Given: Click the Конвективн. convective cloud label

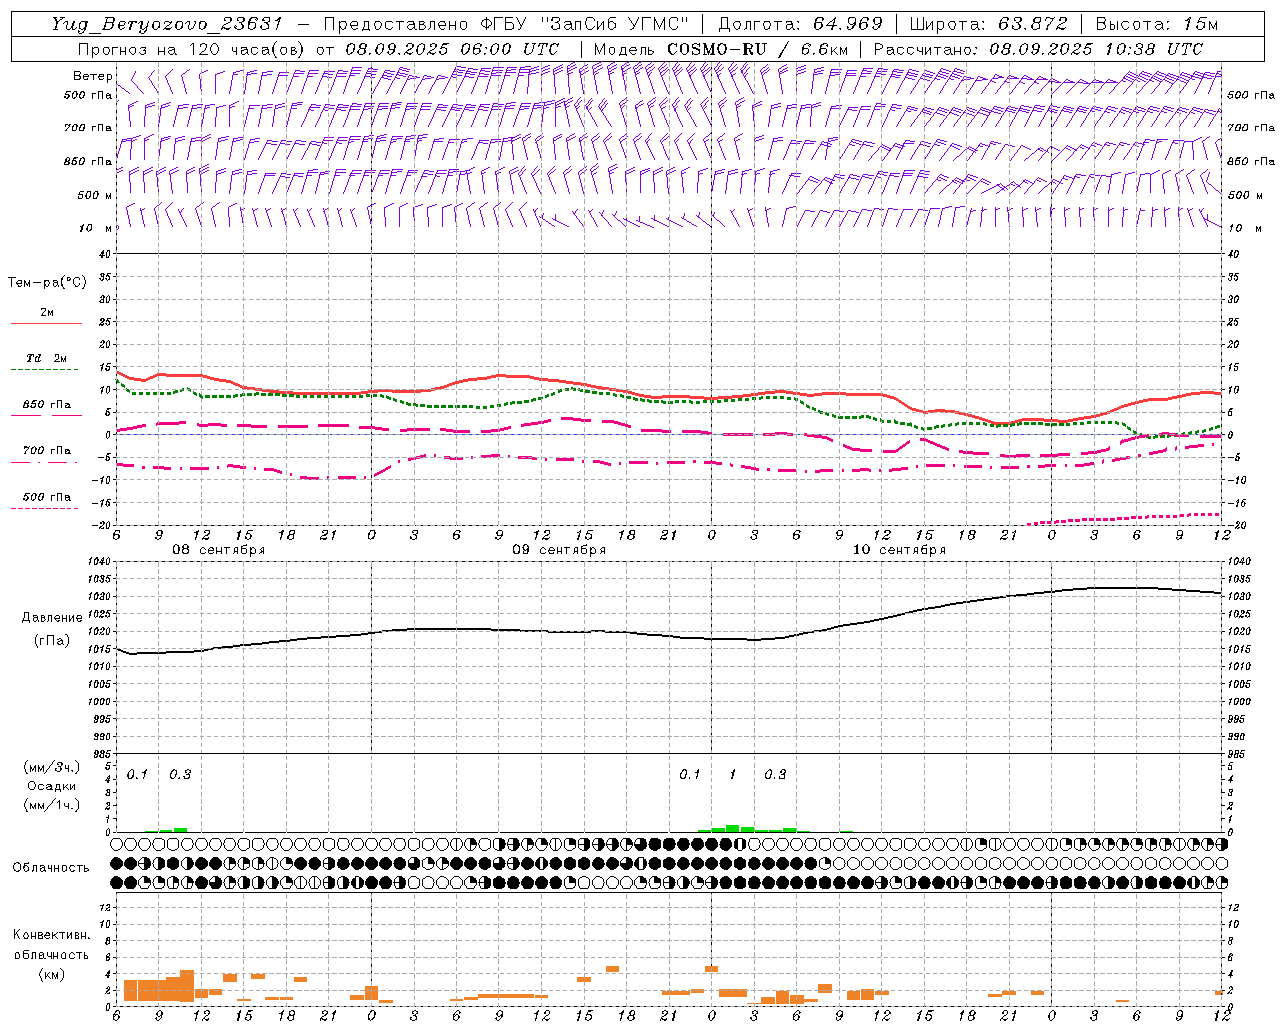Looking at the screenshot, I should pos(52,935).
